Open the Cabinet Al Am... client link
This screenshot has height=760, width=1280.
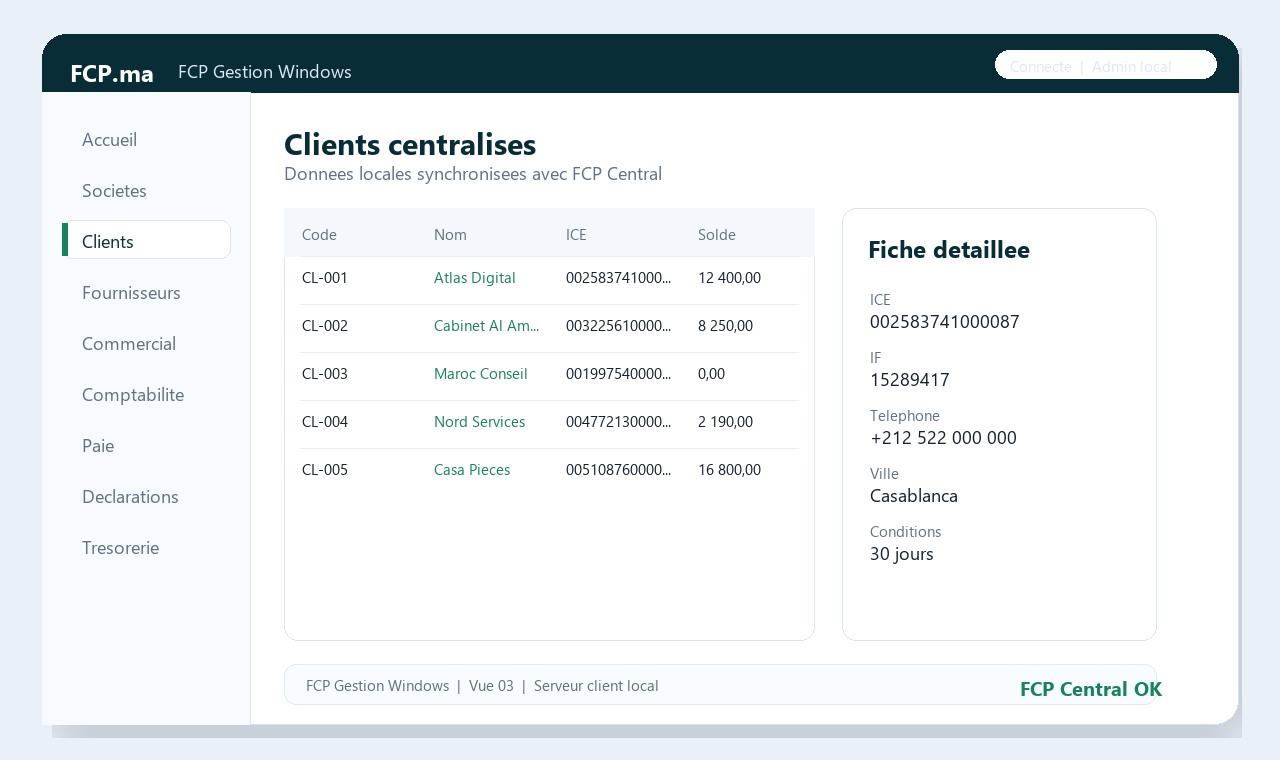tap(487, 326)
